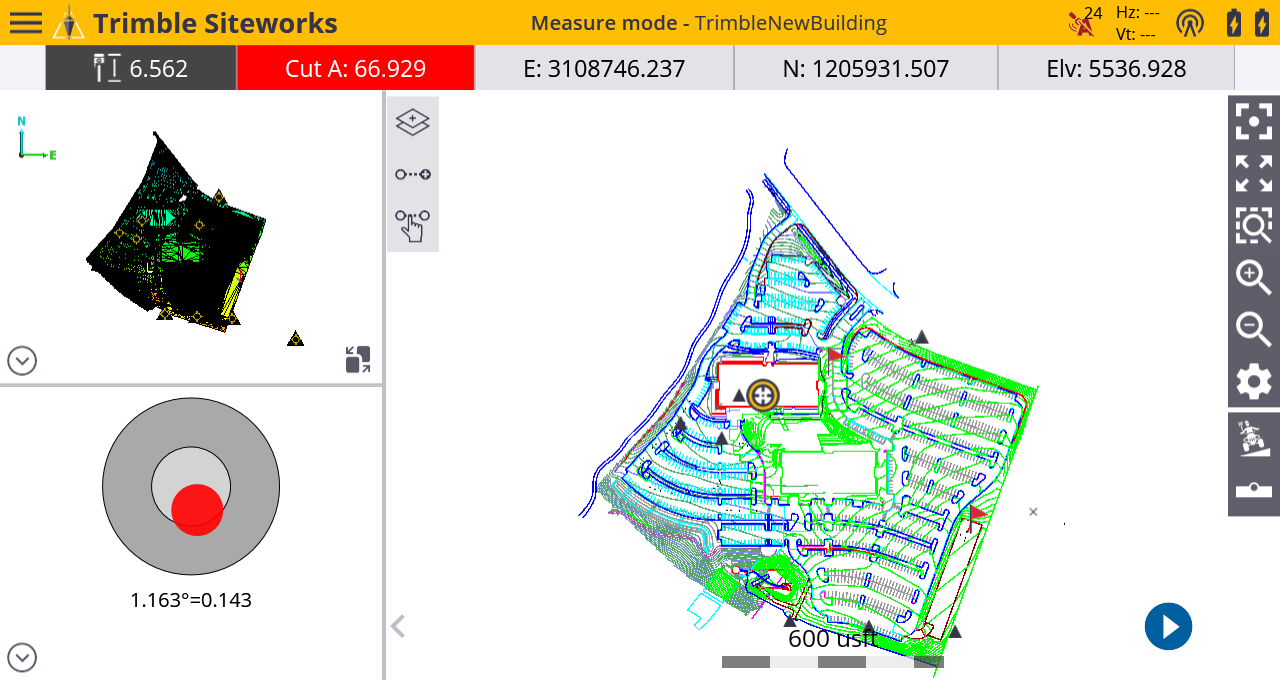Select the small x marker east of site

pyautogui.click(x=1033, y=511)
